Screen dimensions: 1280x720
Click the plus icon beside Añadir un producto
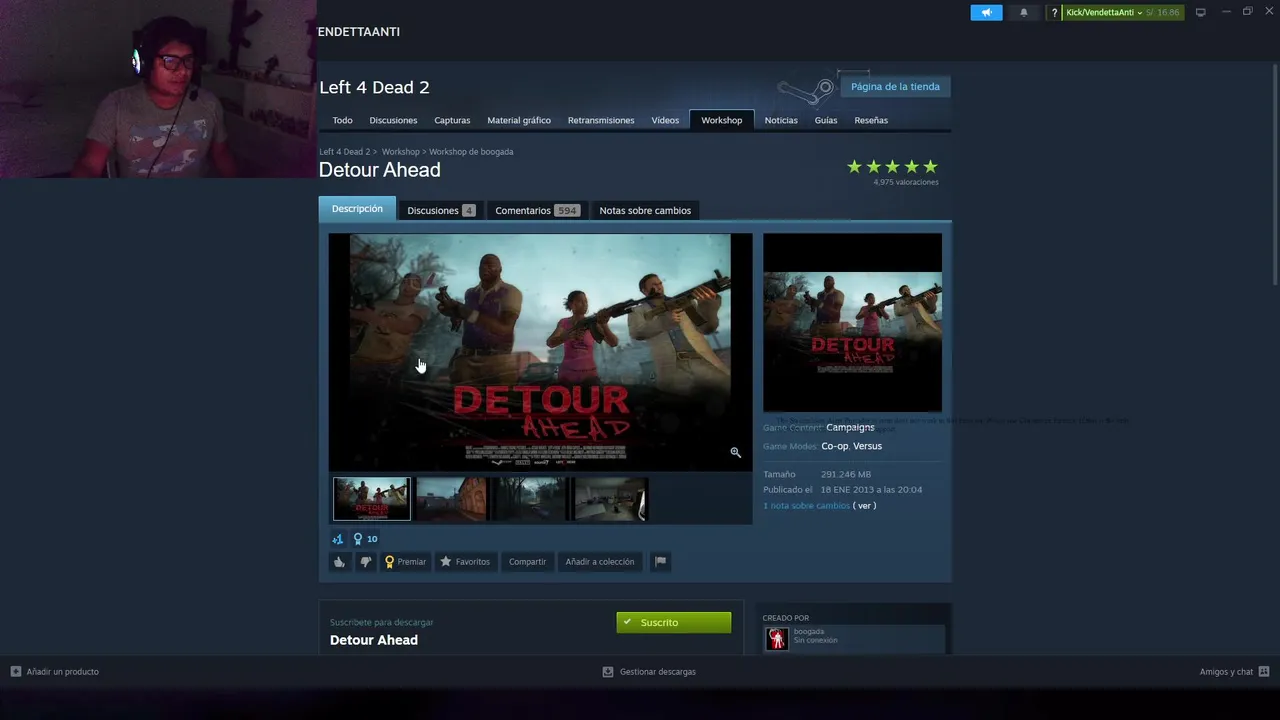click(15, 672)
